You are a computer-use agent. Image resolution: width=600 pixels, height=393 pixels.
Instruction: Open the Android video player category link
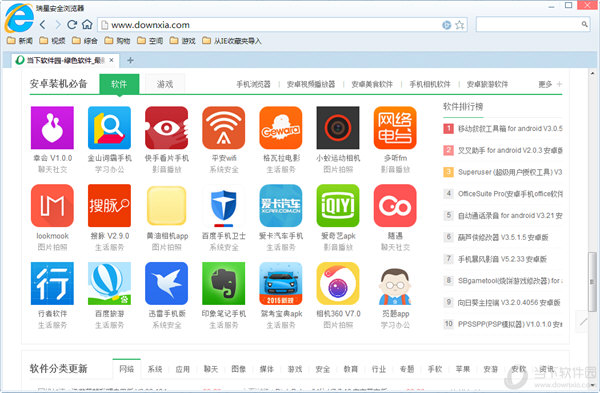coord(311,84)
